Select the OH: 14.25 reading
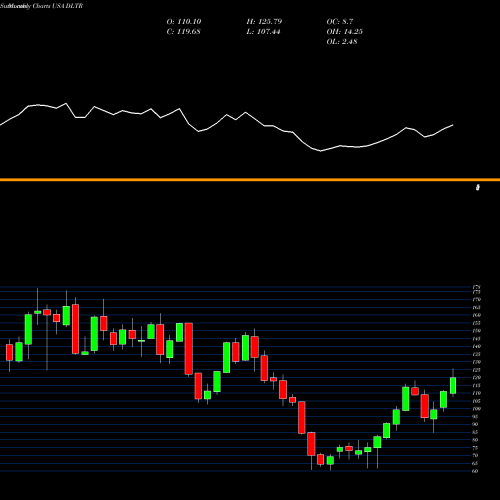500x500 pixels. pos(345,31)
